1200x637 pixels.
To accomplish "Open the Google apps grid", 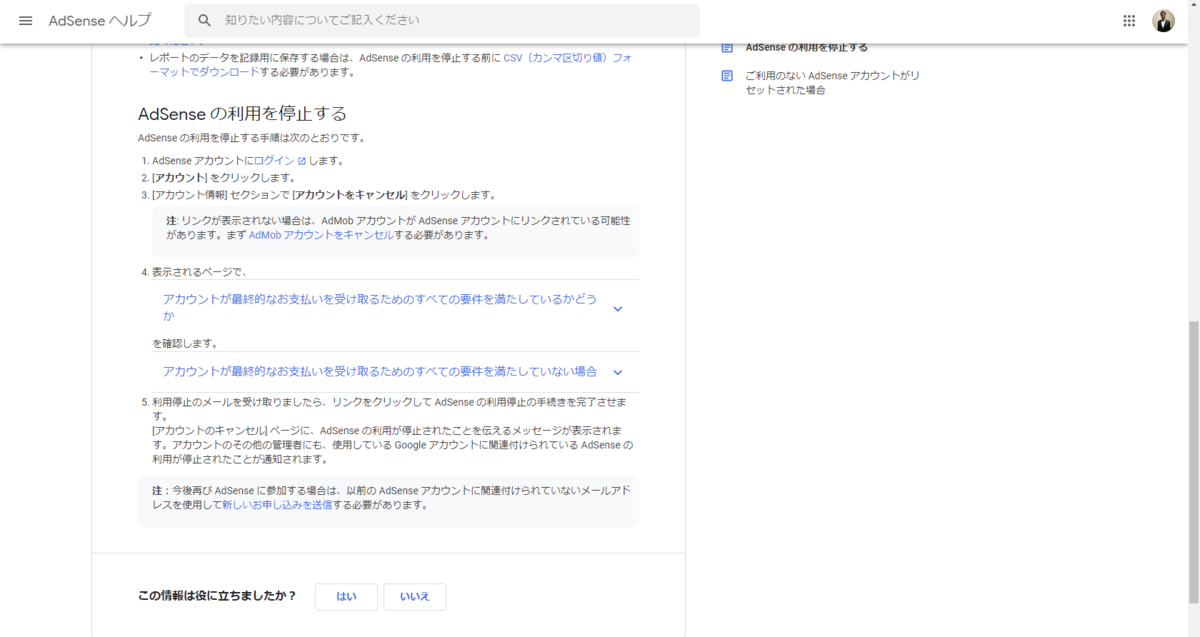I will click(x=1129, y=20).
